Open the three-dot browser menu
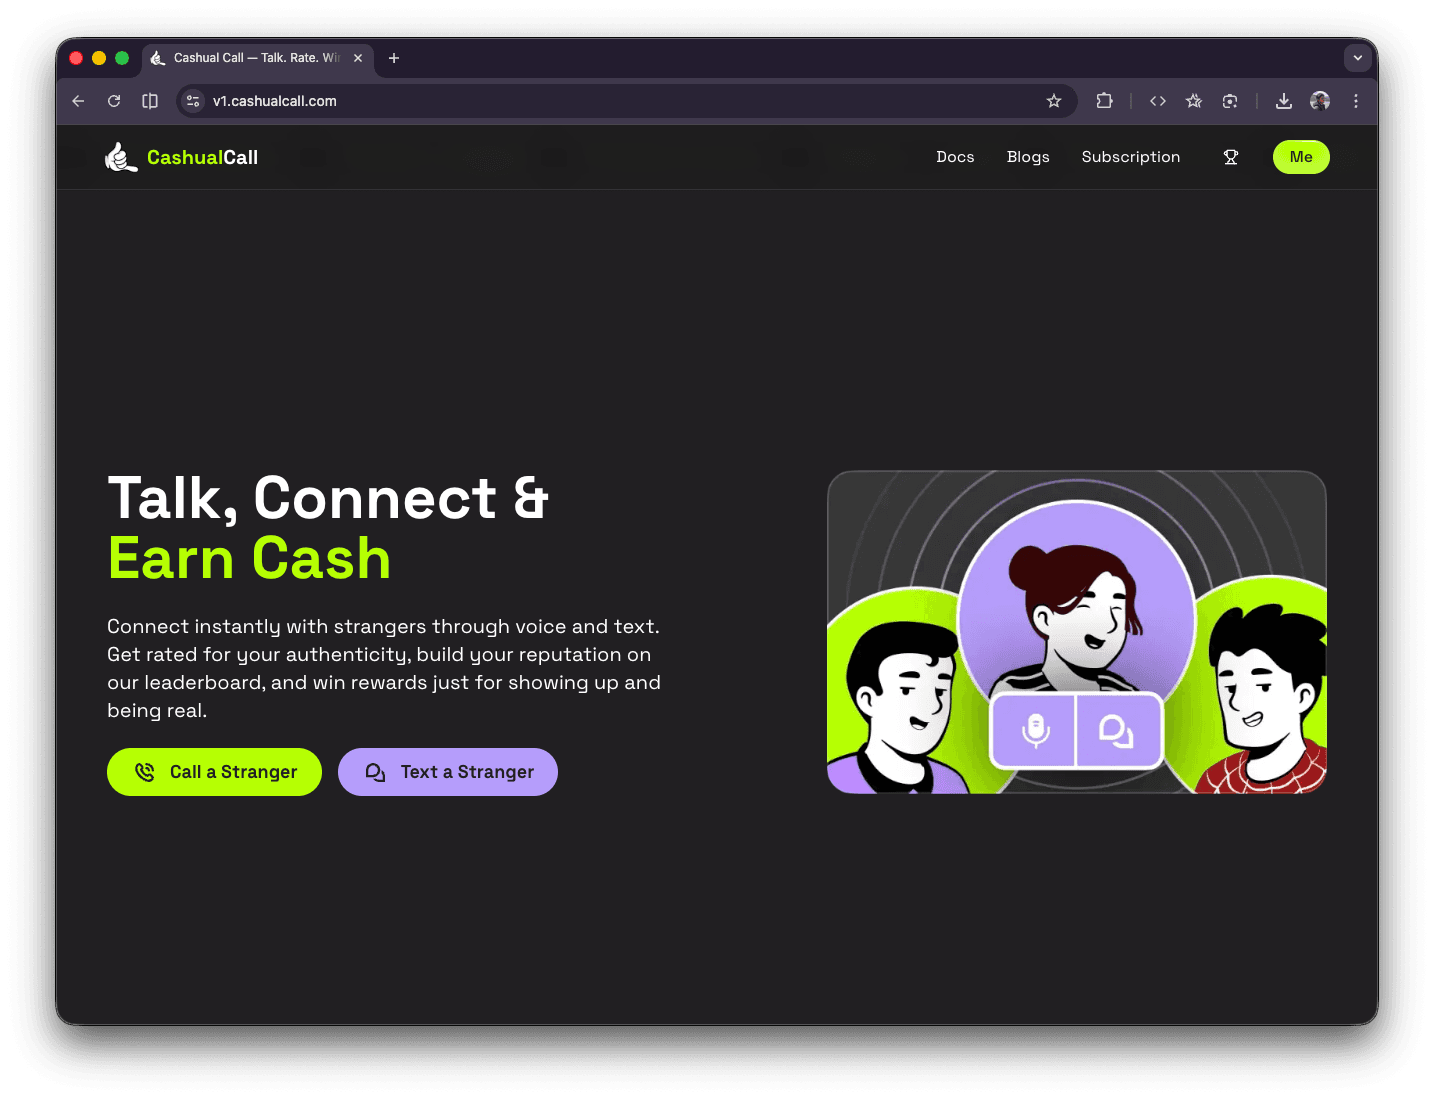The width and height of the screenshot is (1434, 1099). 1356,101
